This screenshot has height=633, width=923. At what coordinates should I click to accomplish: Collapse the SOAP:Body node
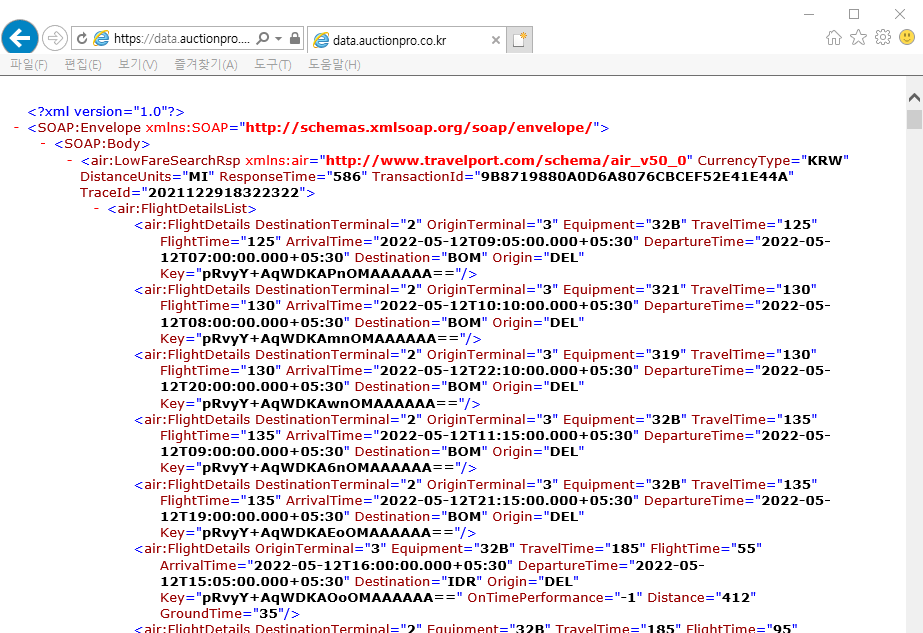pos(44,144)
